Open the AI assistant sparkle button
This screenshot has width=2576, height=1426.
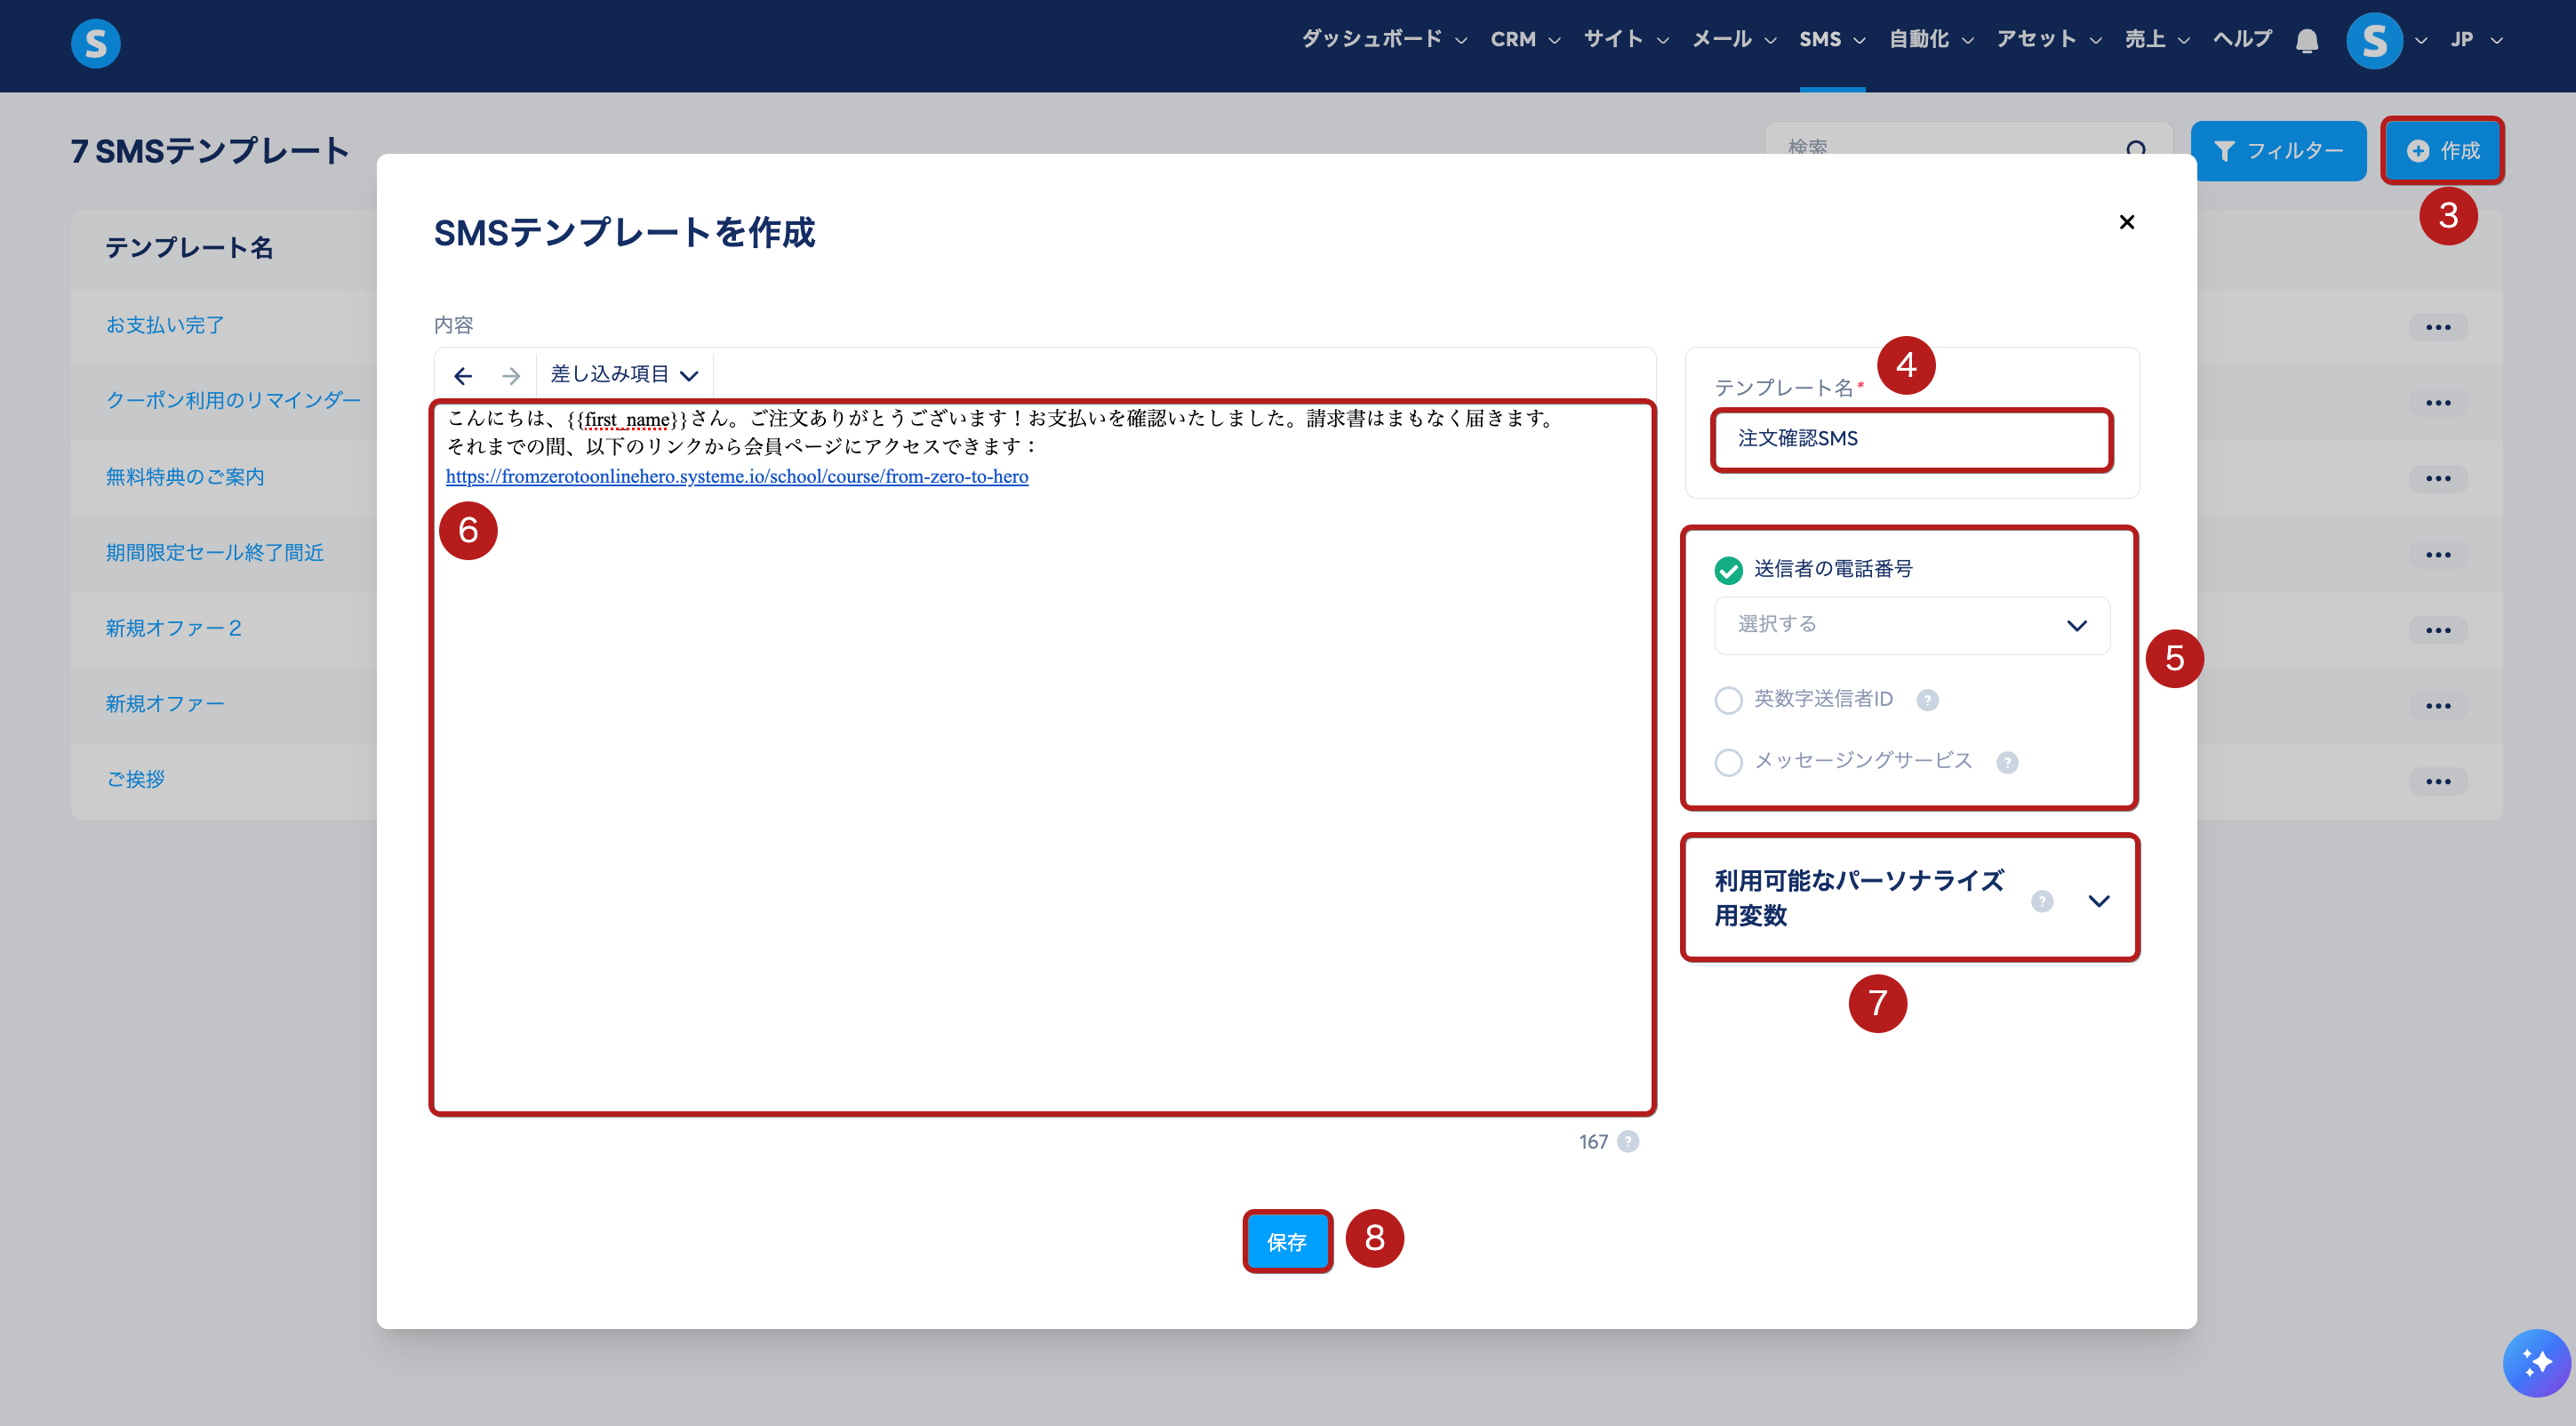2536,1362
